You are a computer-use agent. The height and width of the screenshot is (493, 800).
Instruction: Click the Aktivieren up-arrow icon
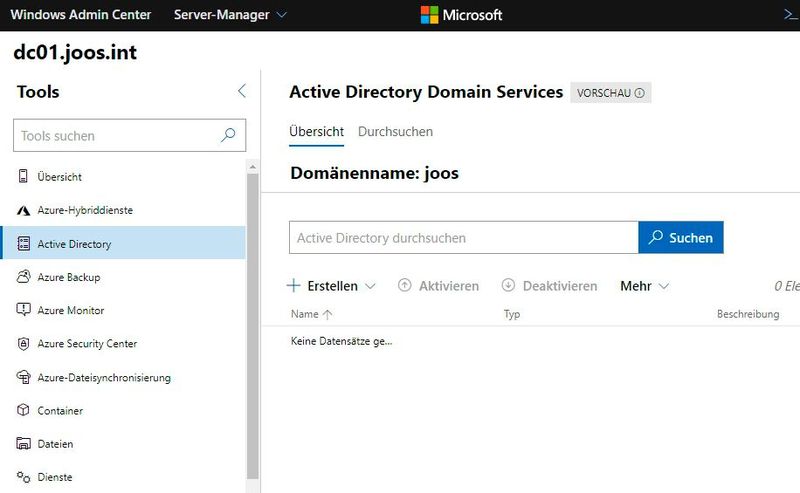coord(405,285)
